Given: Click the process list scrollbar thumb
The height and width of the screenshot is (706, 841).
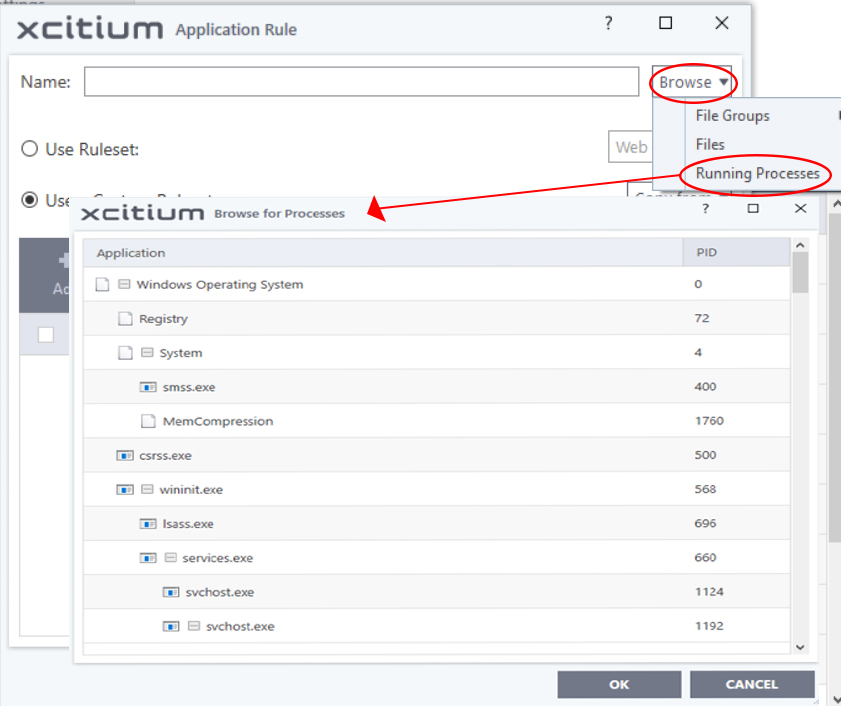Looking at the screenshot, I should click(800, 273).
